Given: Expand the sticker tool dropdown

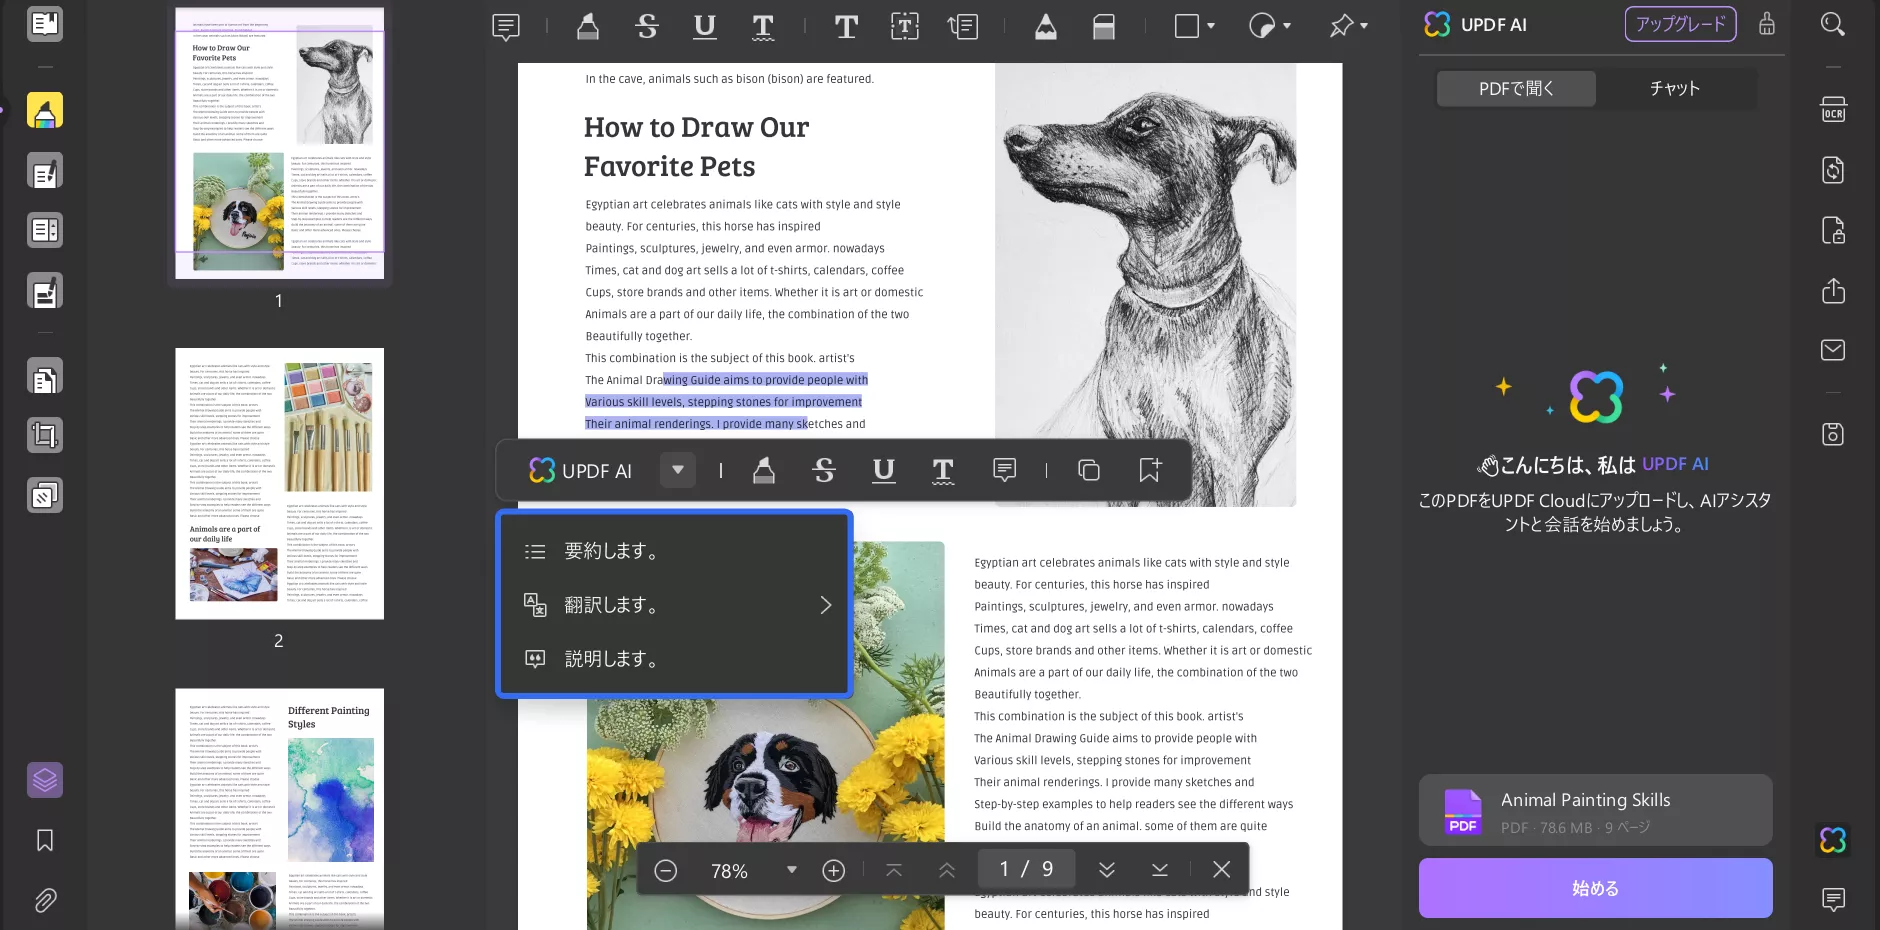Looking at the screenshot, I should [1287, 26].
